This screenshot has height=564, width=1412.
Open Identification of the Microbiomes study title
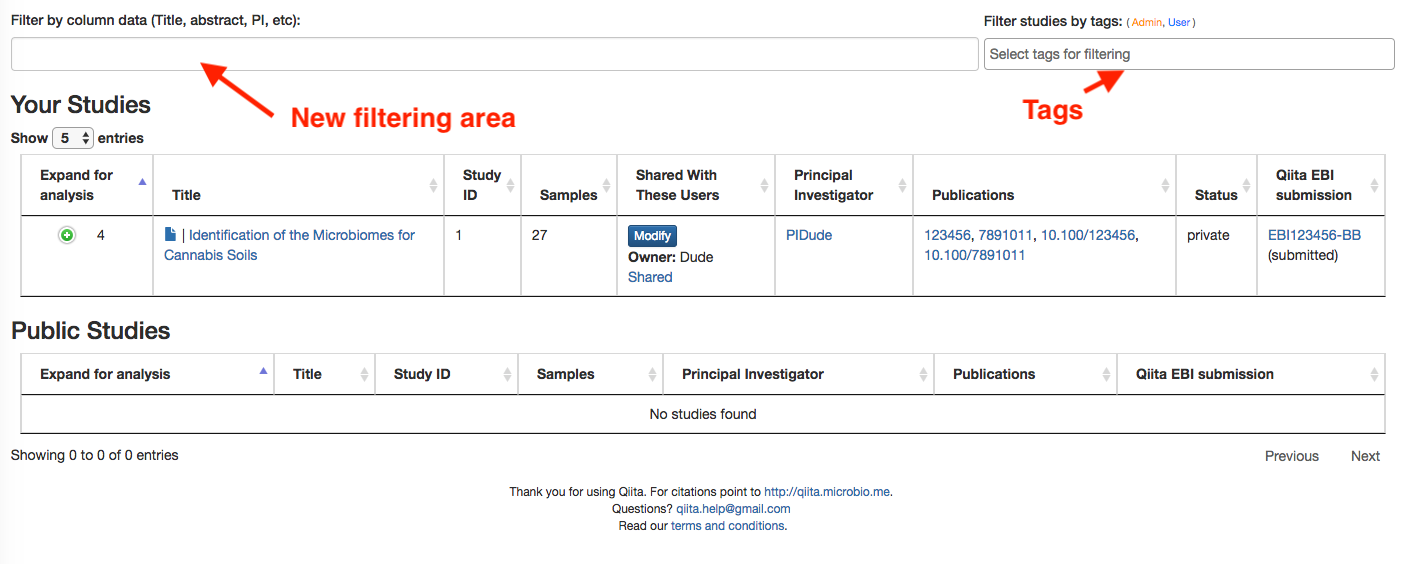tap(289, 245)
